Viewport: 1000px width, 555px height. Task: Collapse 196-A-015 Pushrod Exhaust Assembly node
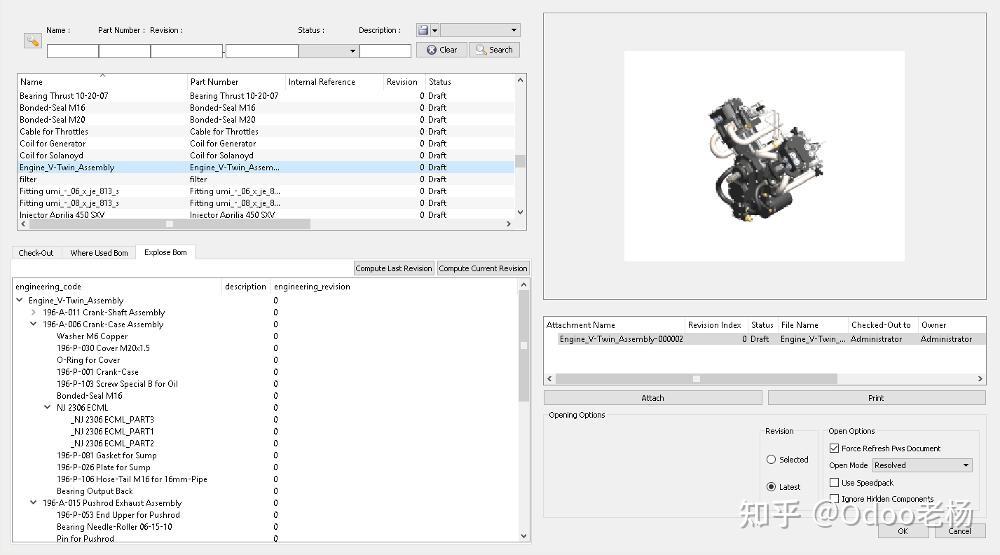(34, 503)
